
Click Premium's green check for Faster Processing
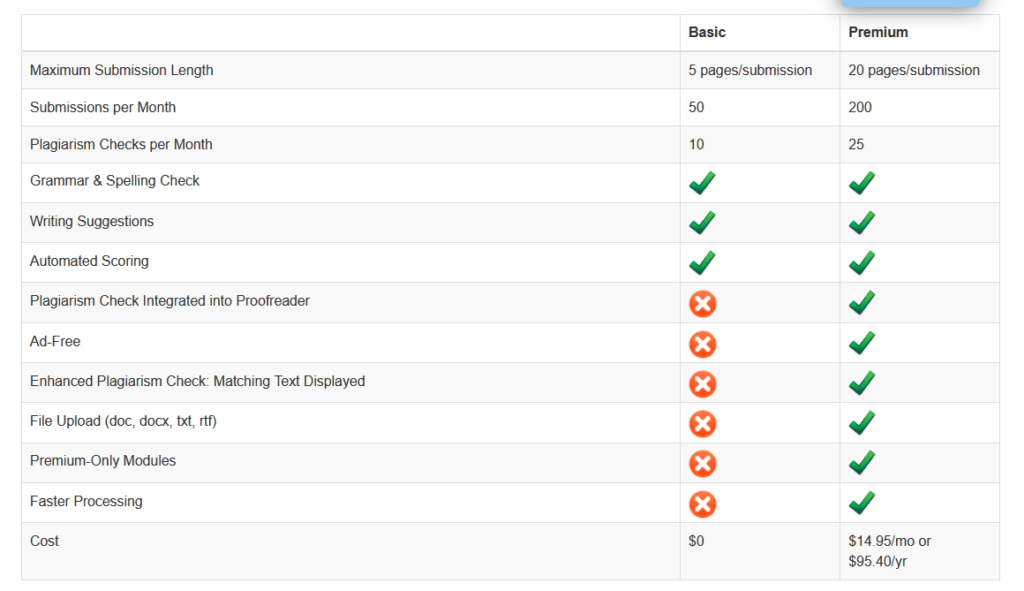tap(861, 503)
